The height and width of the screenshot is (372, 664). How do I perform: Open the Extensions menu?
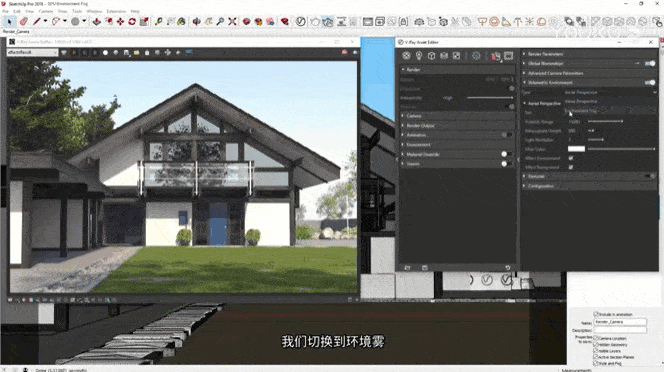pos(116,11)
